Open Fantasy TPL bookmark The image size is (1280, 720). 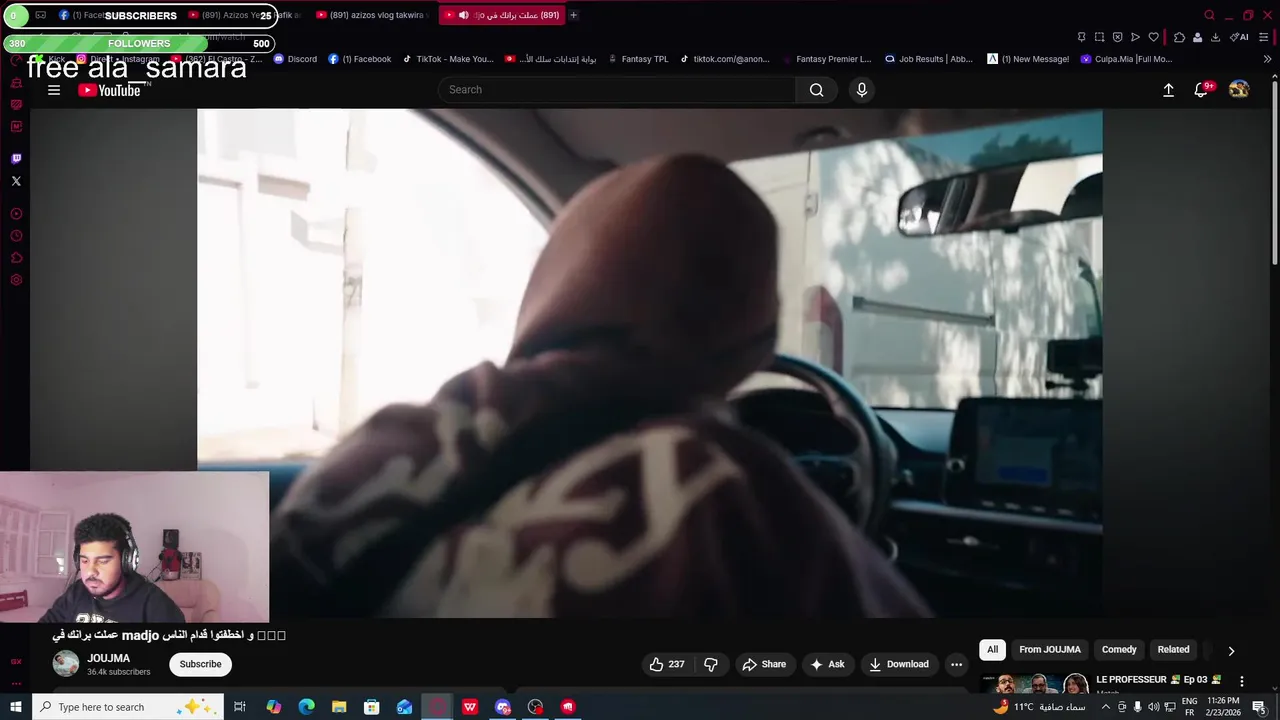point(637,59)
